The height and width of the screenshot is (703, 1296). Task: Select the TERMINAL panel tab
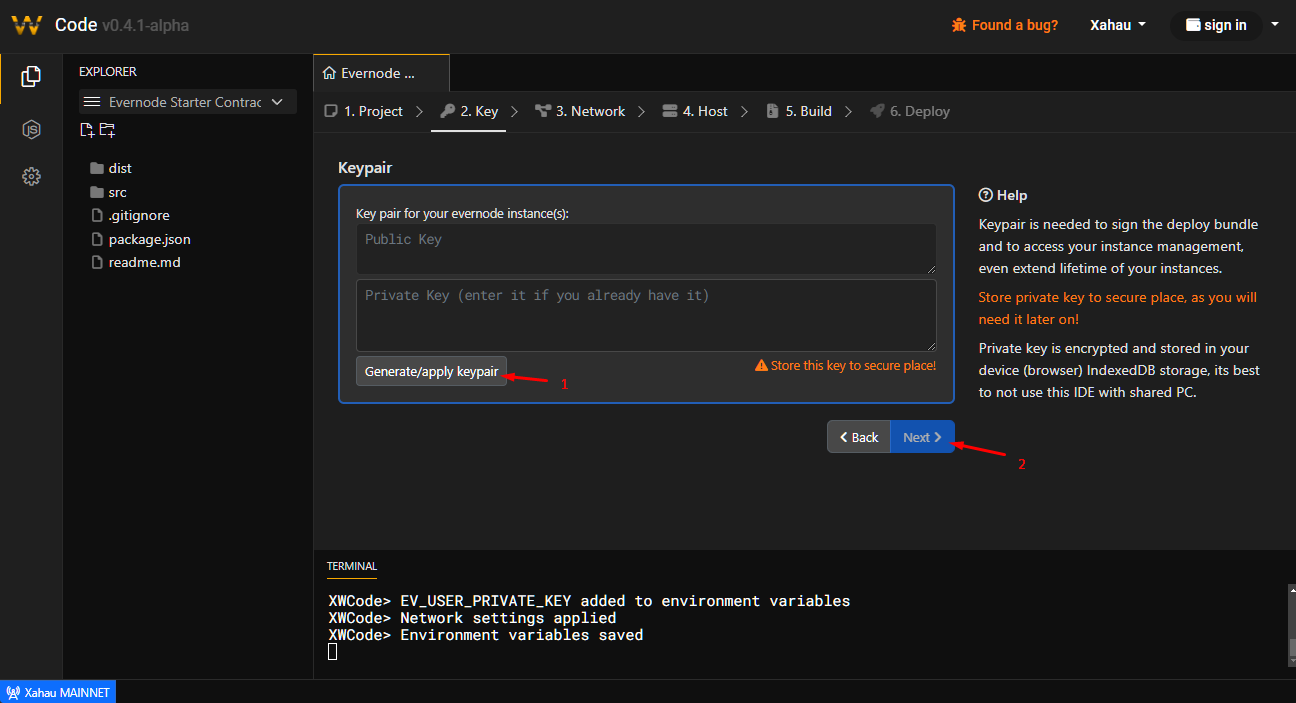352,566
